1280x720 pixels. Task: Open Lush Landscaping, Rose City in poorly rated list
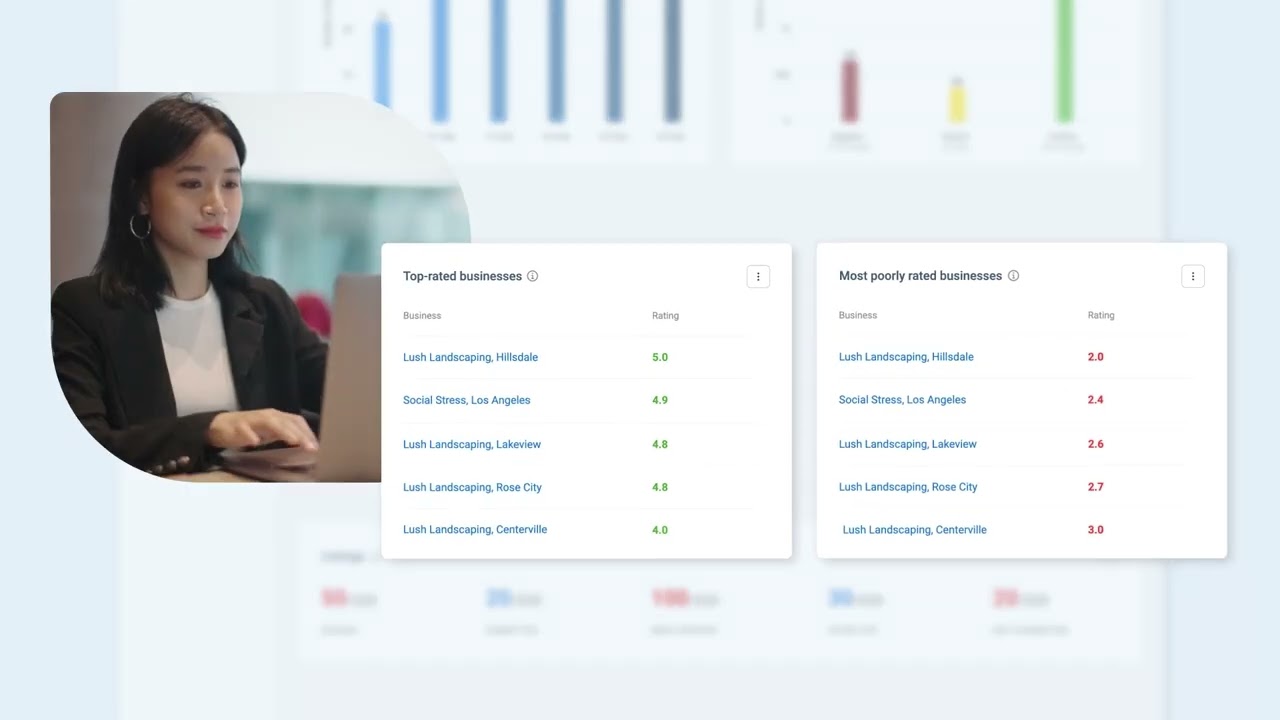coord(908,486)
